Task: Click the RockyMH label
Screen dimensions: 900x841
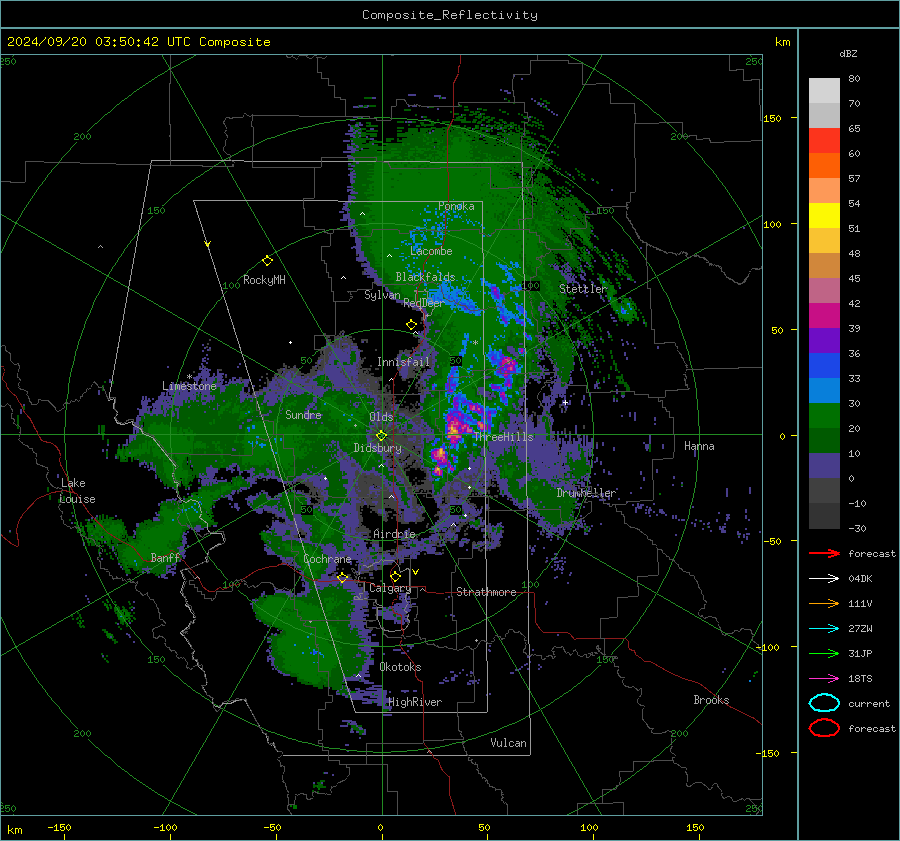Action: pyautogui.click(x=264, y=280)
